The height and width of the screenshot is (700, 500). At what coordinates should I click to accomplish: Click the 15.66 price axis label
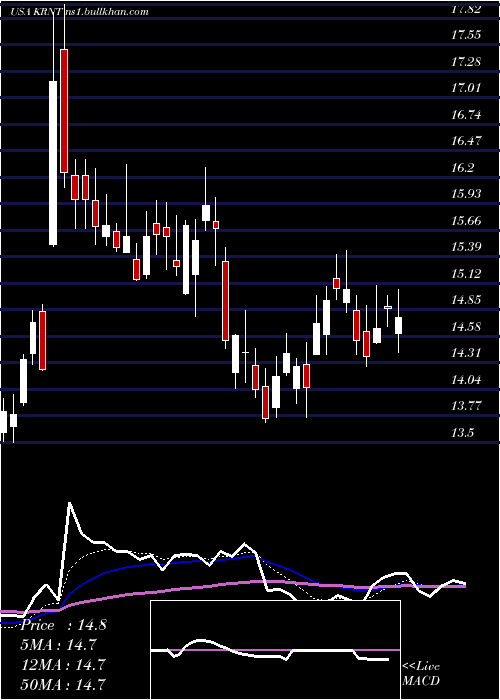click(x=466, y=221)
